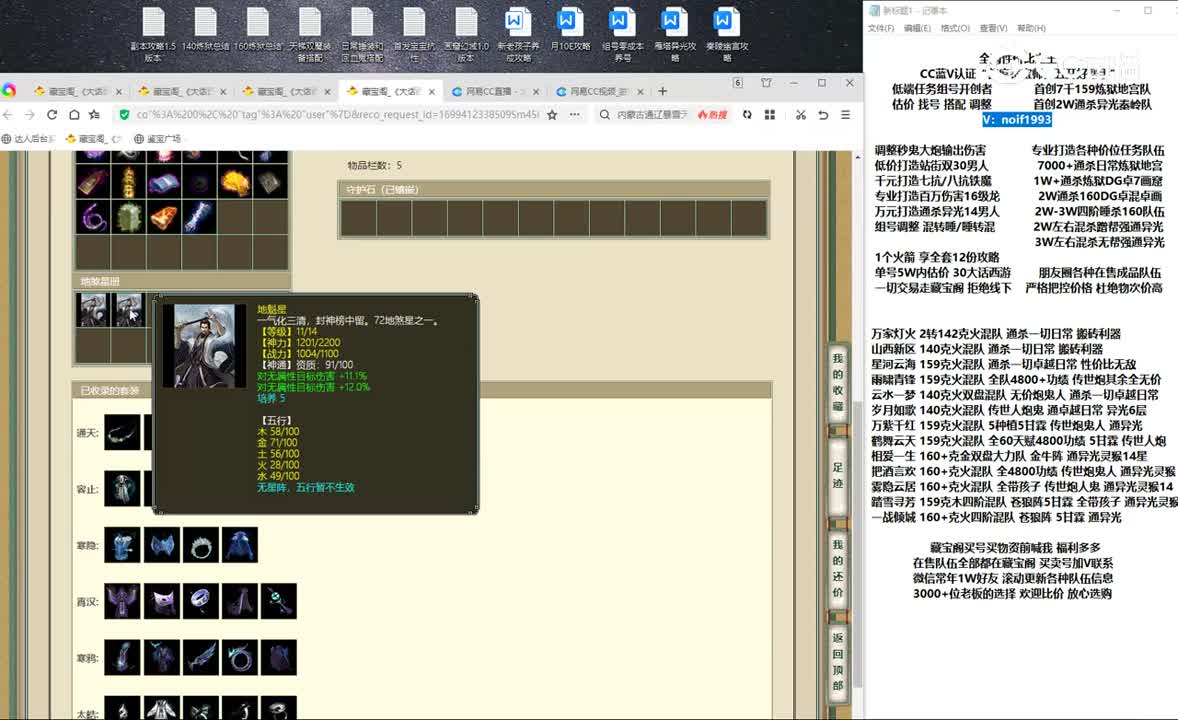The image size is (1178, 720).
Task: Click the 寒隐 set ring item
Action: pos(201,545)
